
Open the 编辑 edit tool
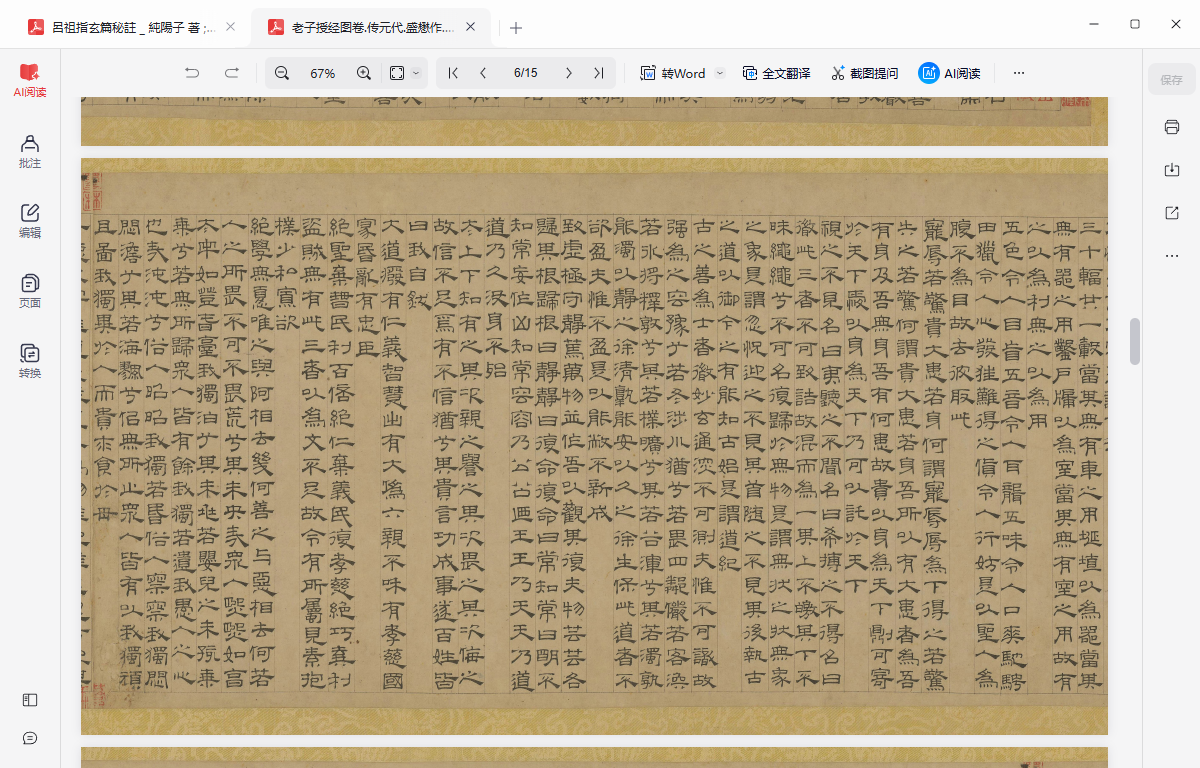(x=30, y=221)
